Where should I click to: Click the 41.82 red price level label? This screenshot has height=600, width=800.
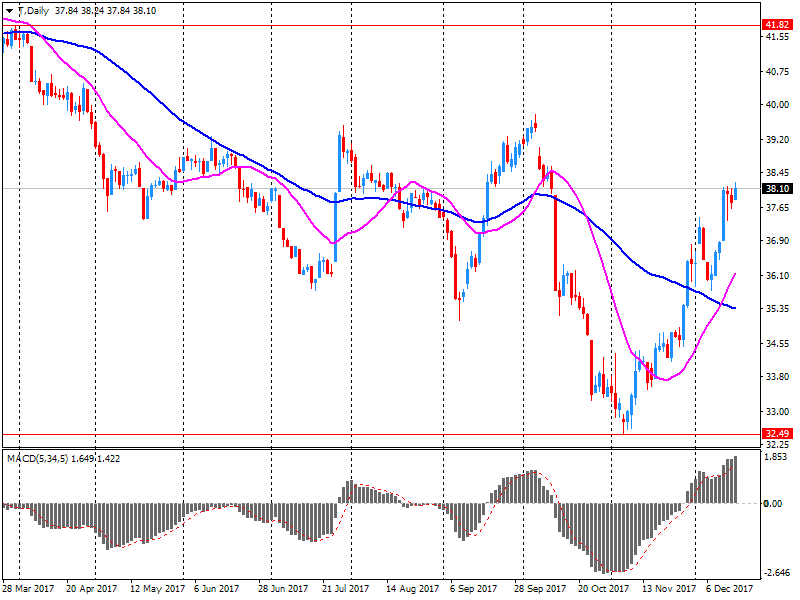click(x=777, y=25)
